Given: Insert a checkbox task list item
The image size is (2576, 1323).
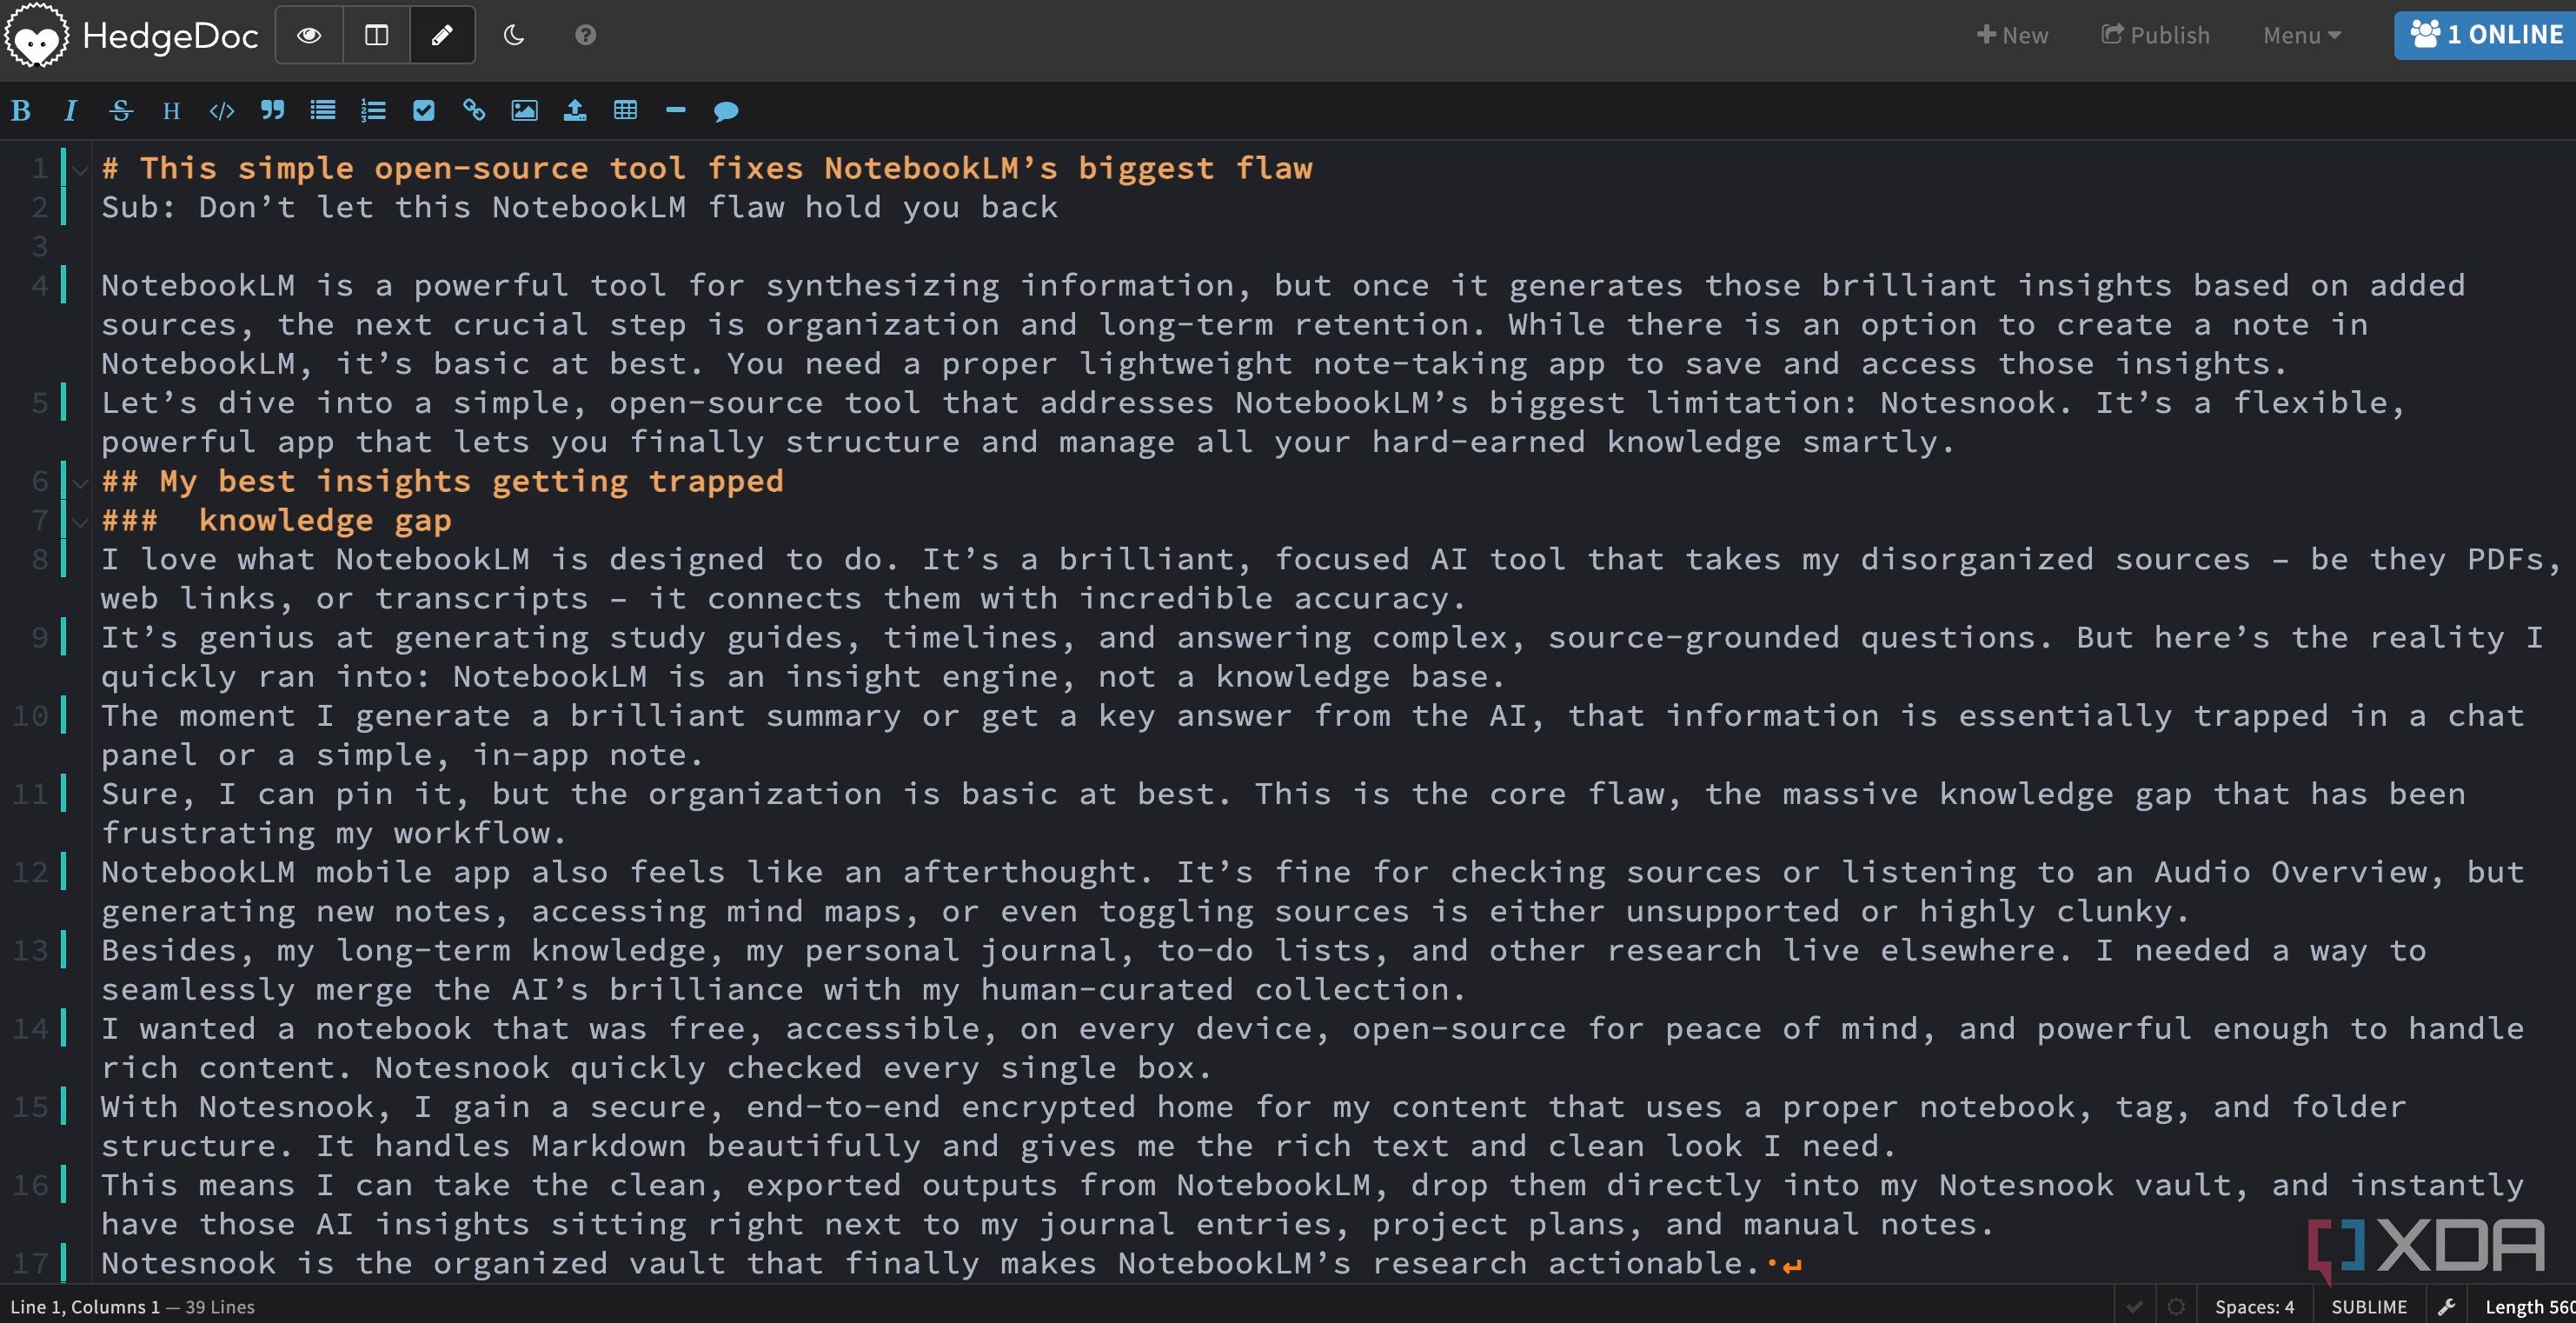Looking at the screenshot, I should click(x=423, y=111).
